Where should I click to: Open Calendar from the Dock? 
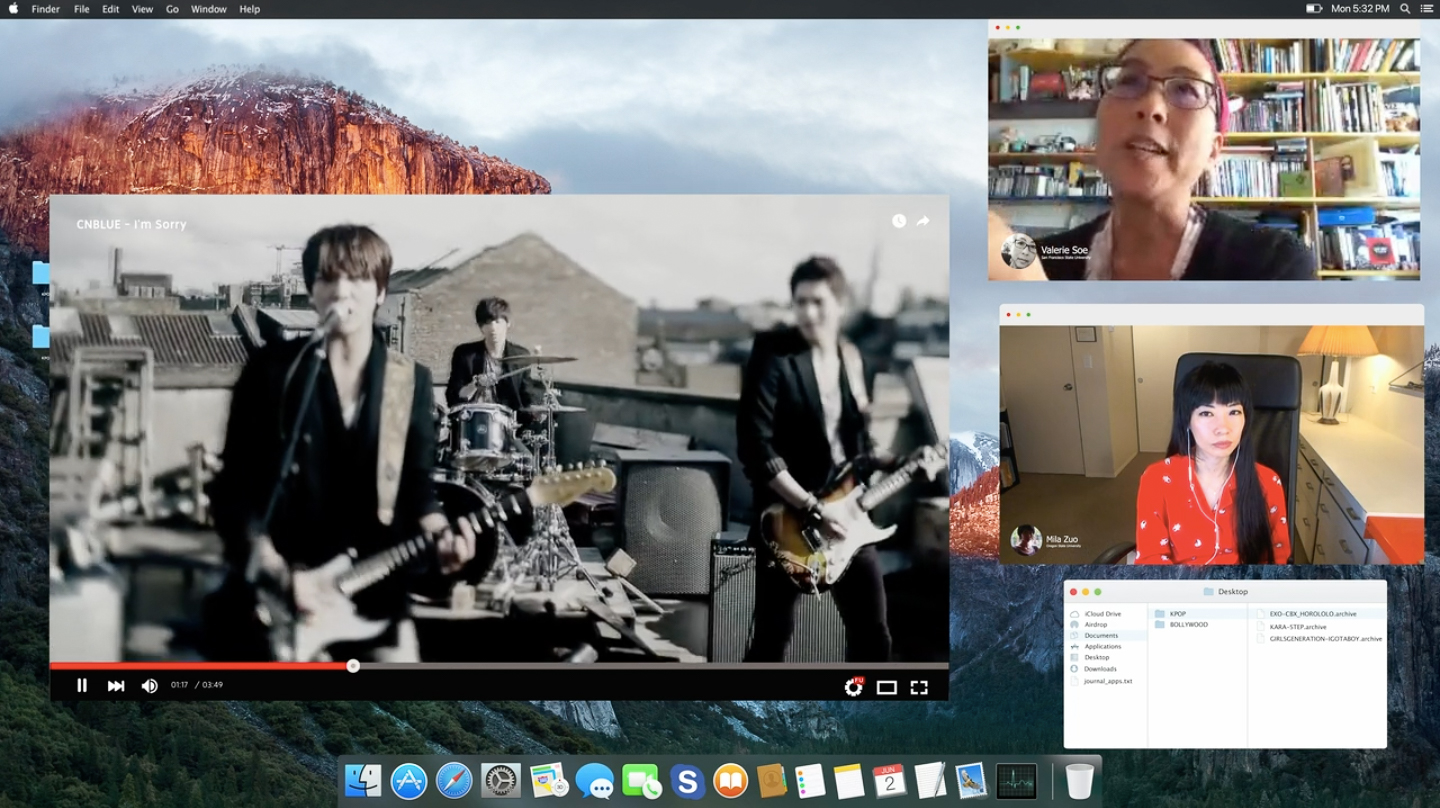(x=889, y=780)
